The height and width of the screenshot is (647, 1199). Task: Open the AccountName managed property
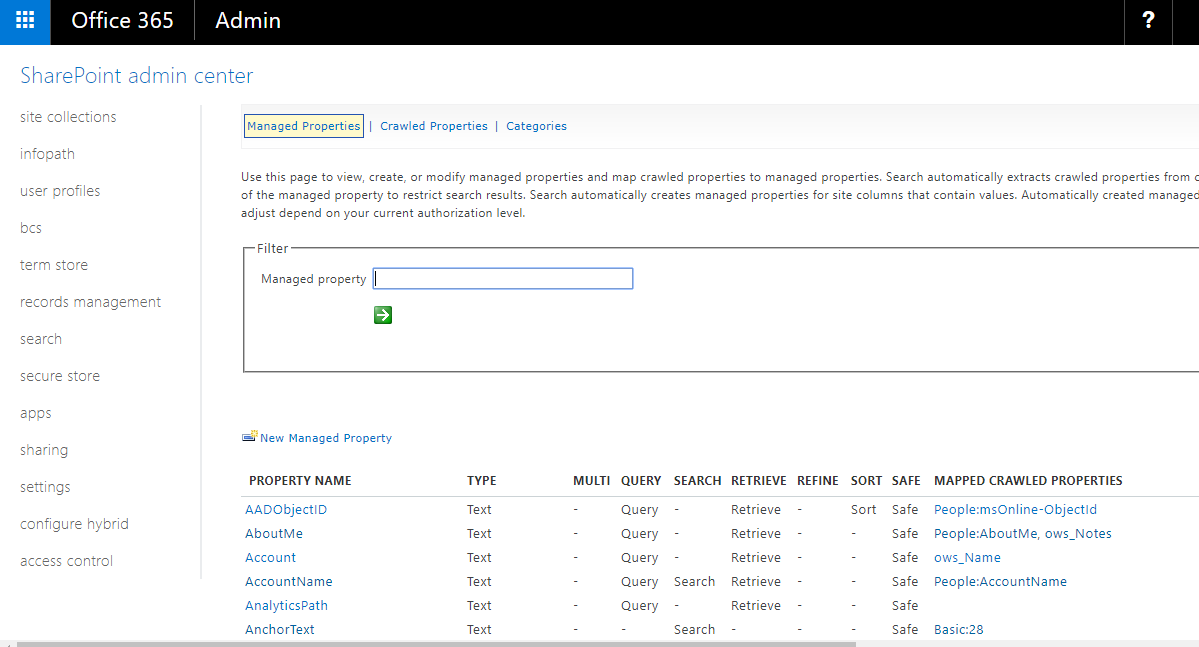pos(288,582)
